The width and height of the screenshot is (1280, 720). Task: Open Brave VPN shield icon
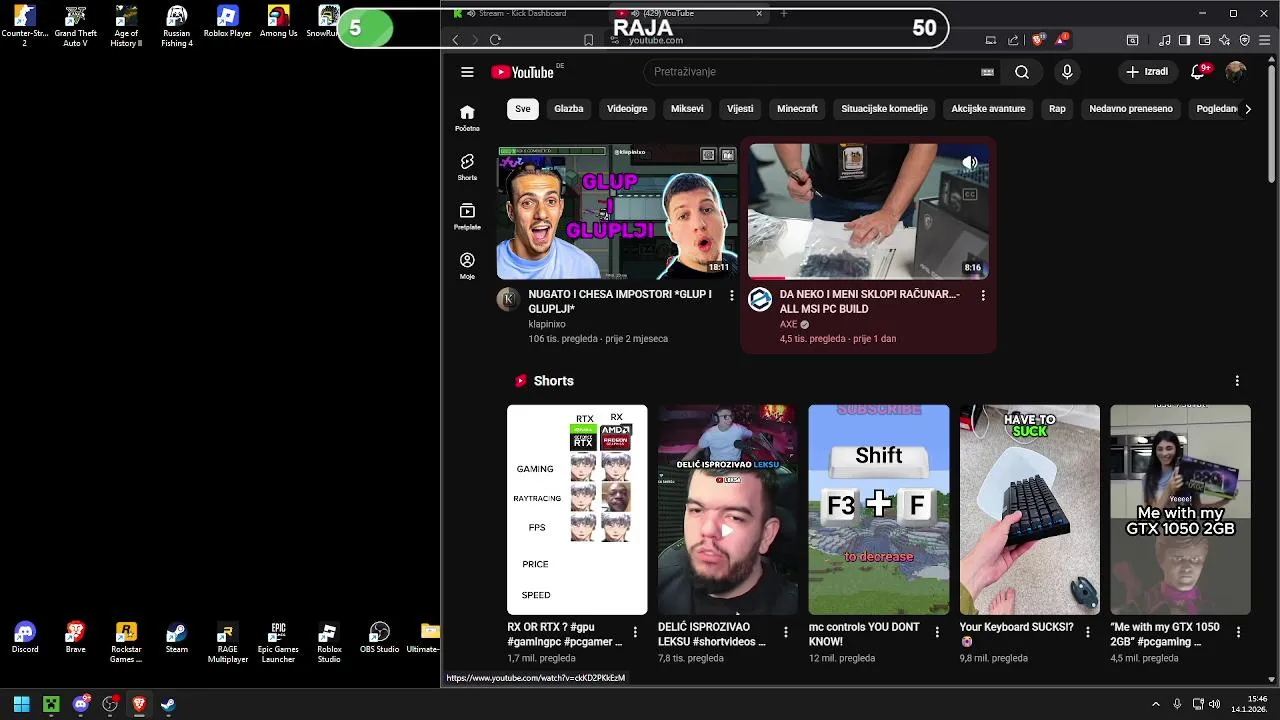point(1245,40)
